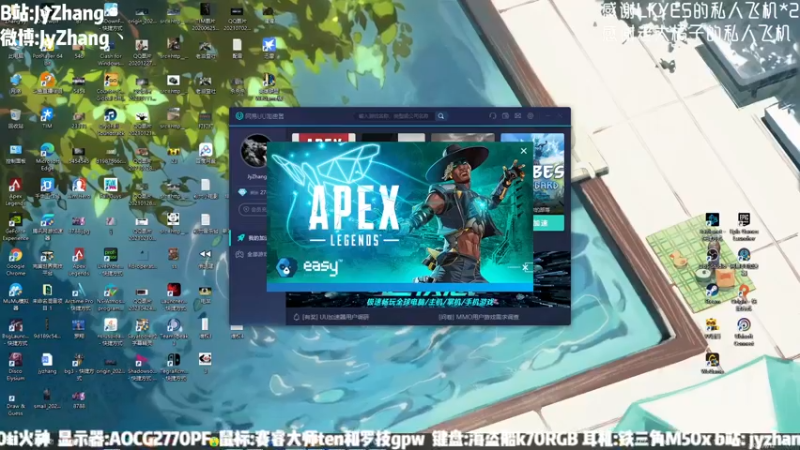Open TeamSpeak 3 desktop shortcut
The height and width of the screenshot is (450, 800).
(173, 332)
